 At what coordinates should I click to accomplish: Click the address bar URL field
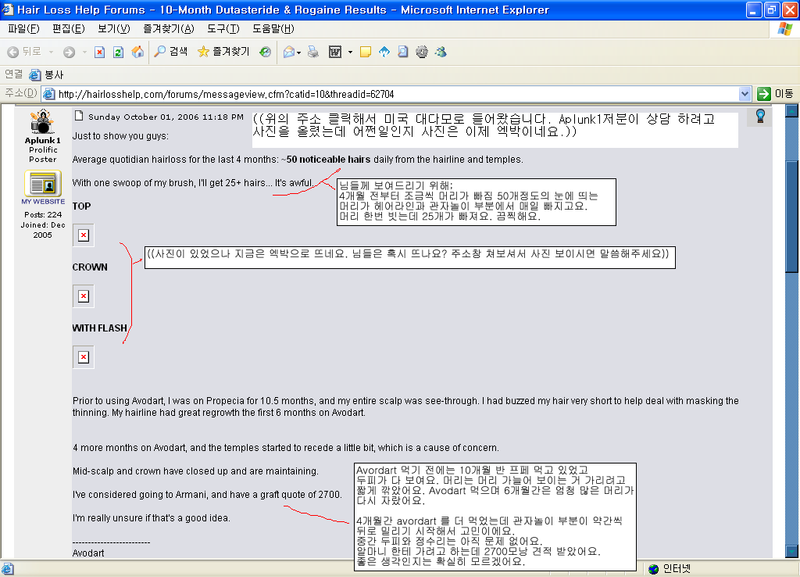[x=390, y=94]
